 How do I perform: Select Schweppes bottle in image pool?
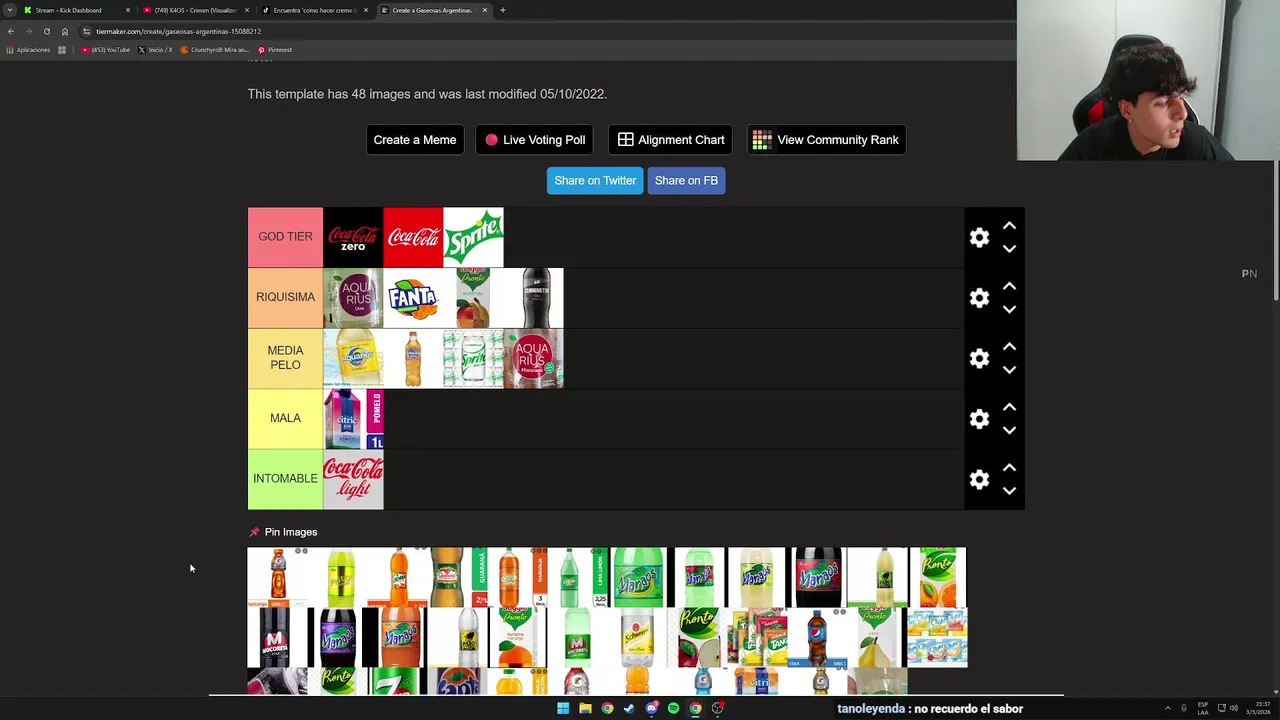[x=637, y=638]
